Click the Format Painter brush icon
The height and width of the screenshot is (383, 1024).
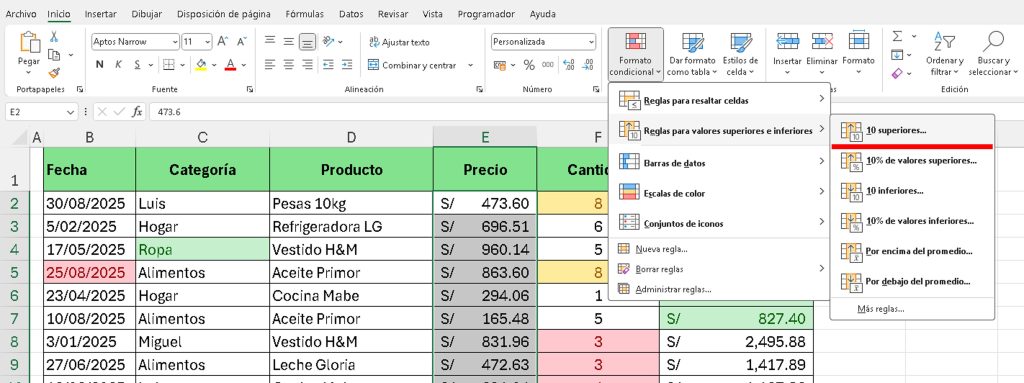click(54, 73)
